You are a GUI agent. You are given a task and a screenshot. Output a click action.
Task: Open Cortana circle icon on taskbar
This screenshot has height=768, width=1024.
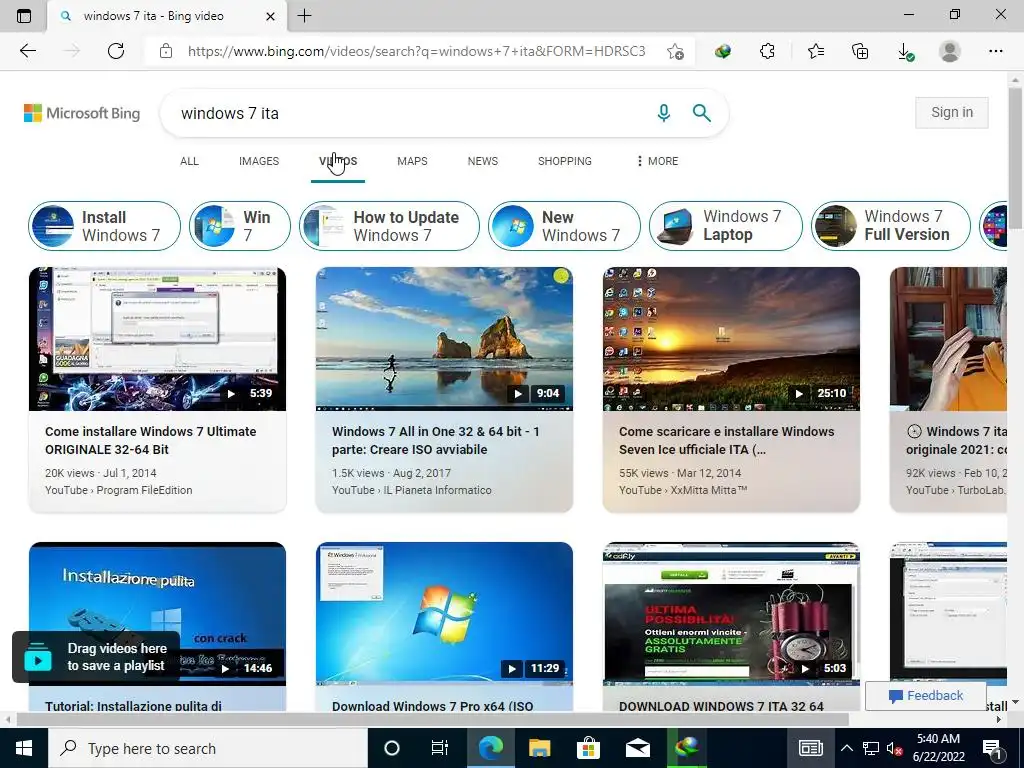tap(392, 748)
